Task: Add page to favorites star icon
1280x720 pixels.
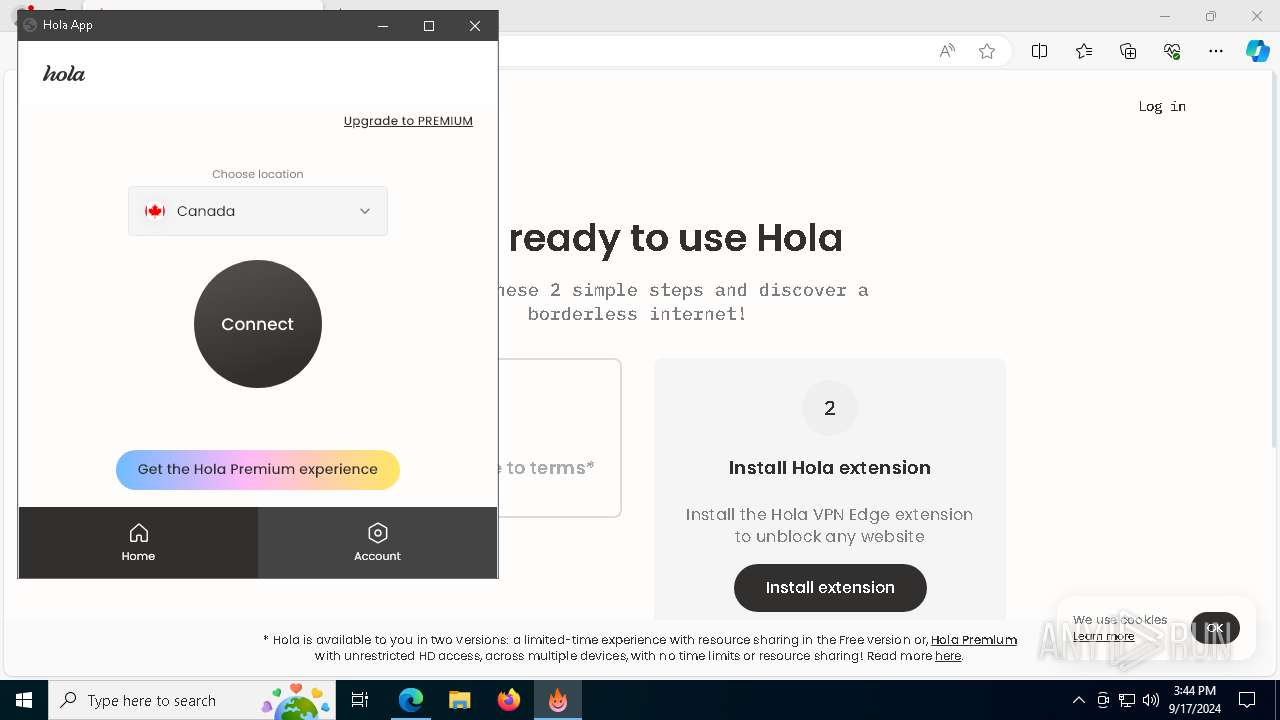Action: 987,51
